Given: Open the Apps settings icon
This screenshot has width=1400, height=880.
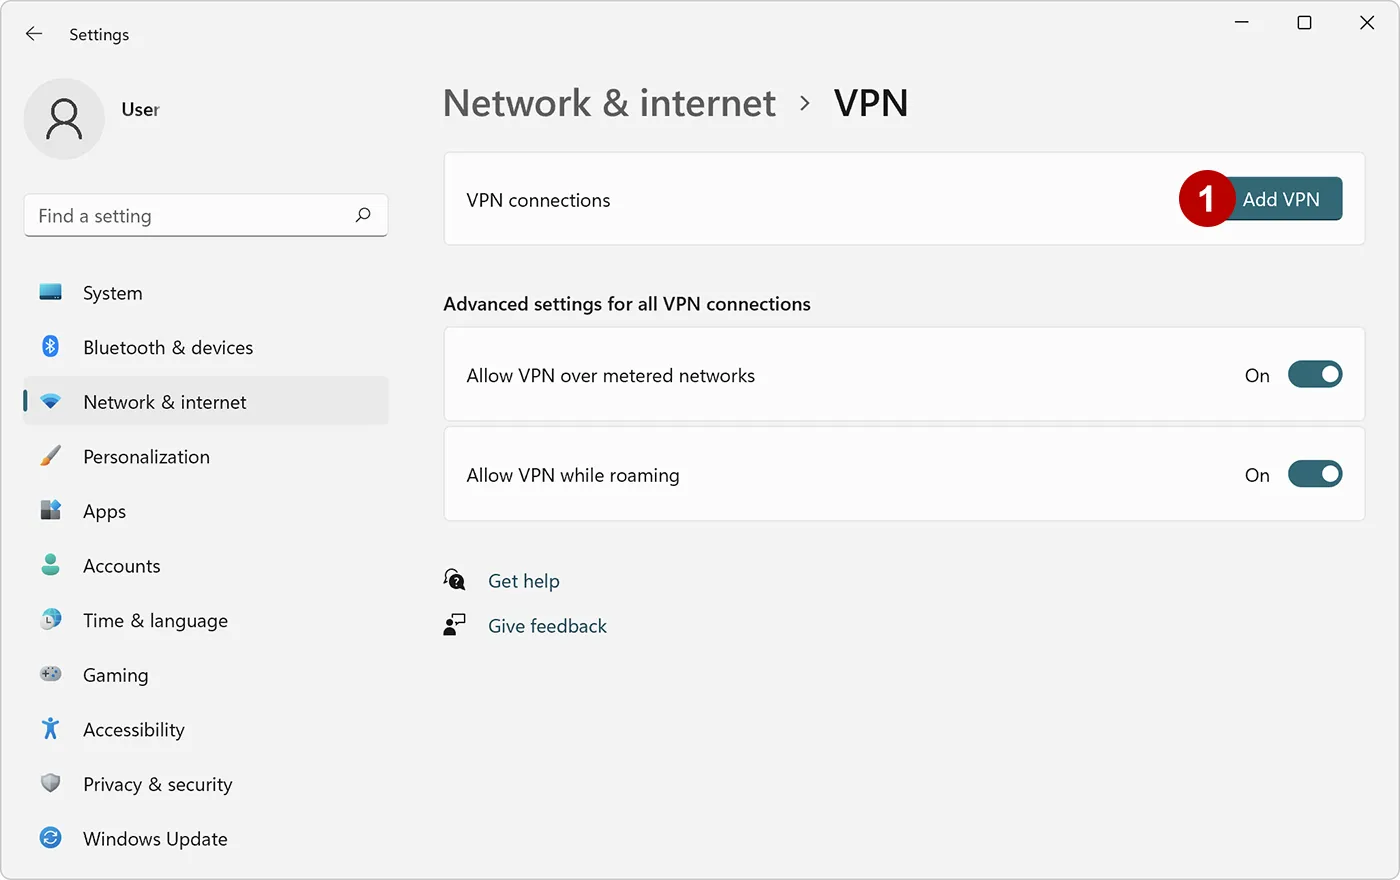Looking at the screenshot, I should click(x=50, y=511).
